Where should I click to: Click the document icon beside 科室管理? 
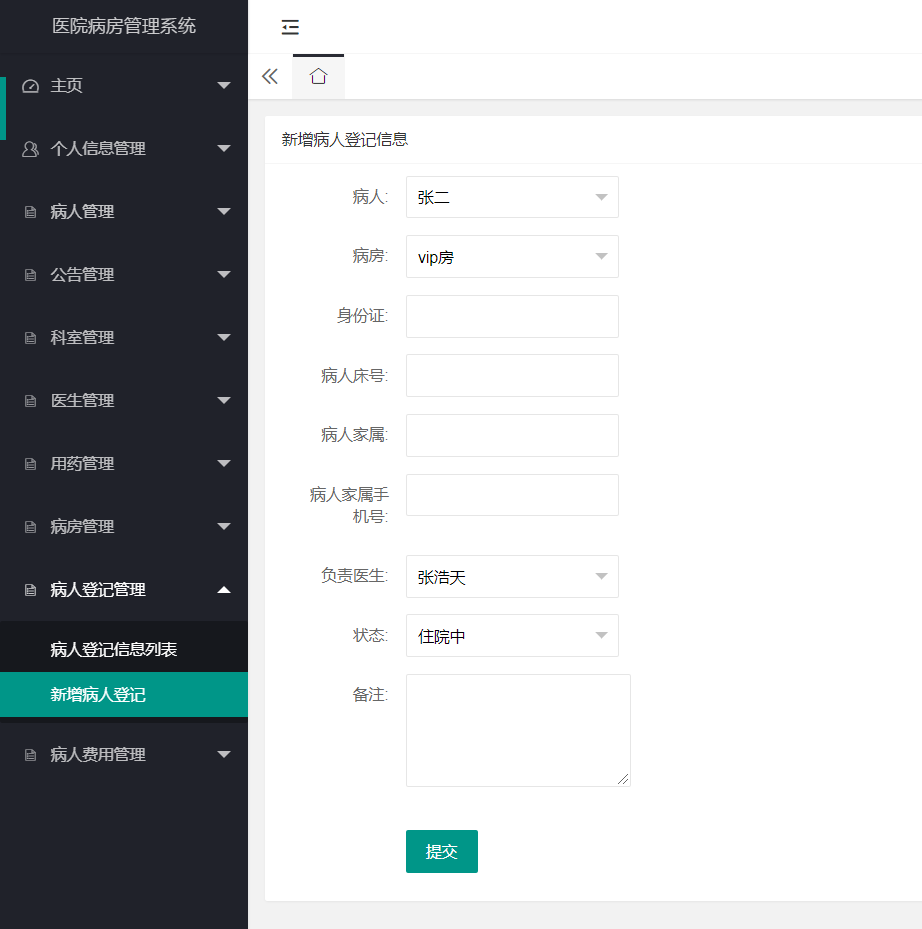coord(30,338)
